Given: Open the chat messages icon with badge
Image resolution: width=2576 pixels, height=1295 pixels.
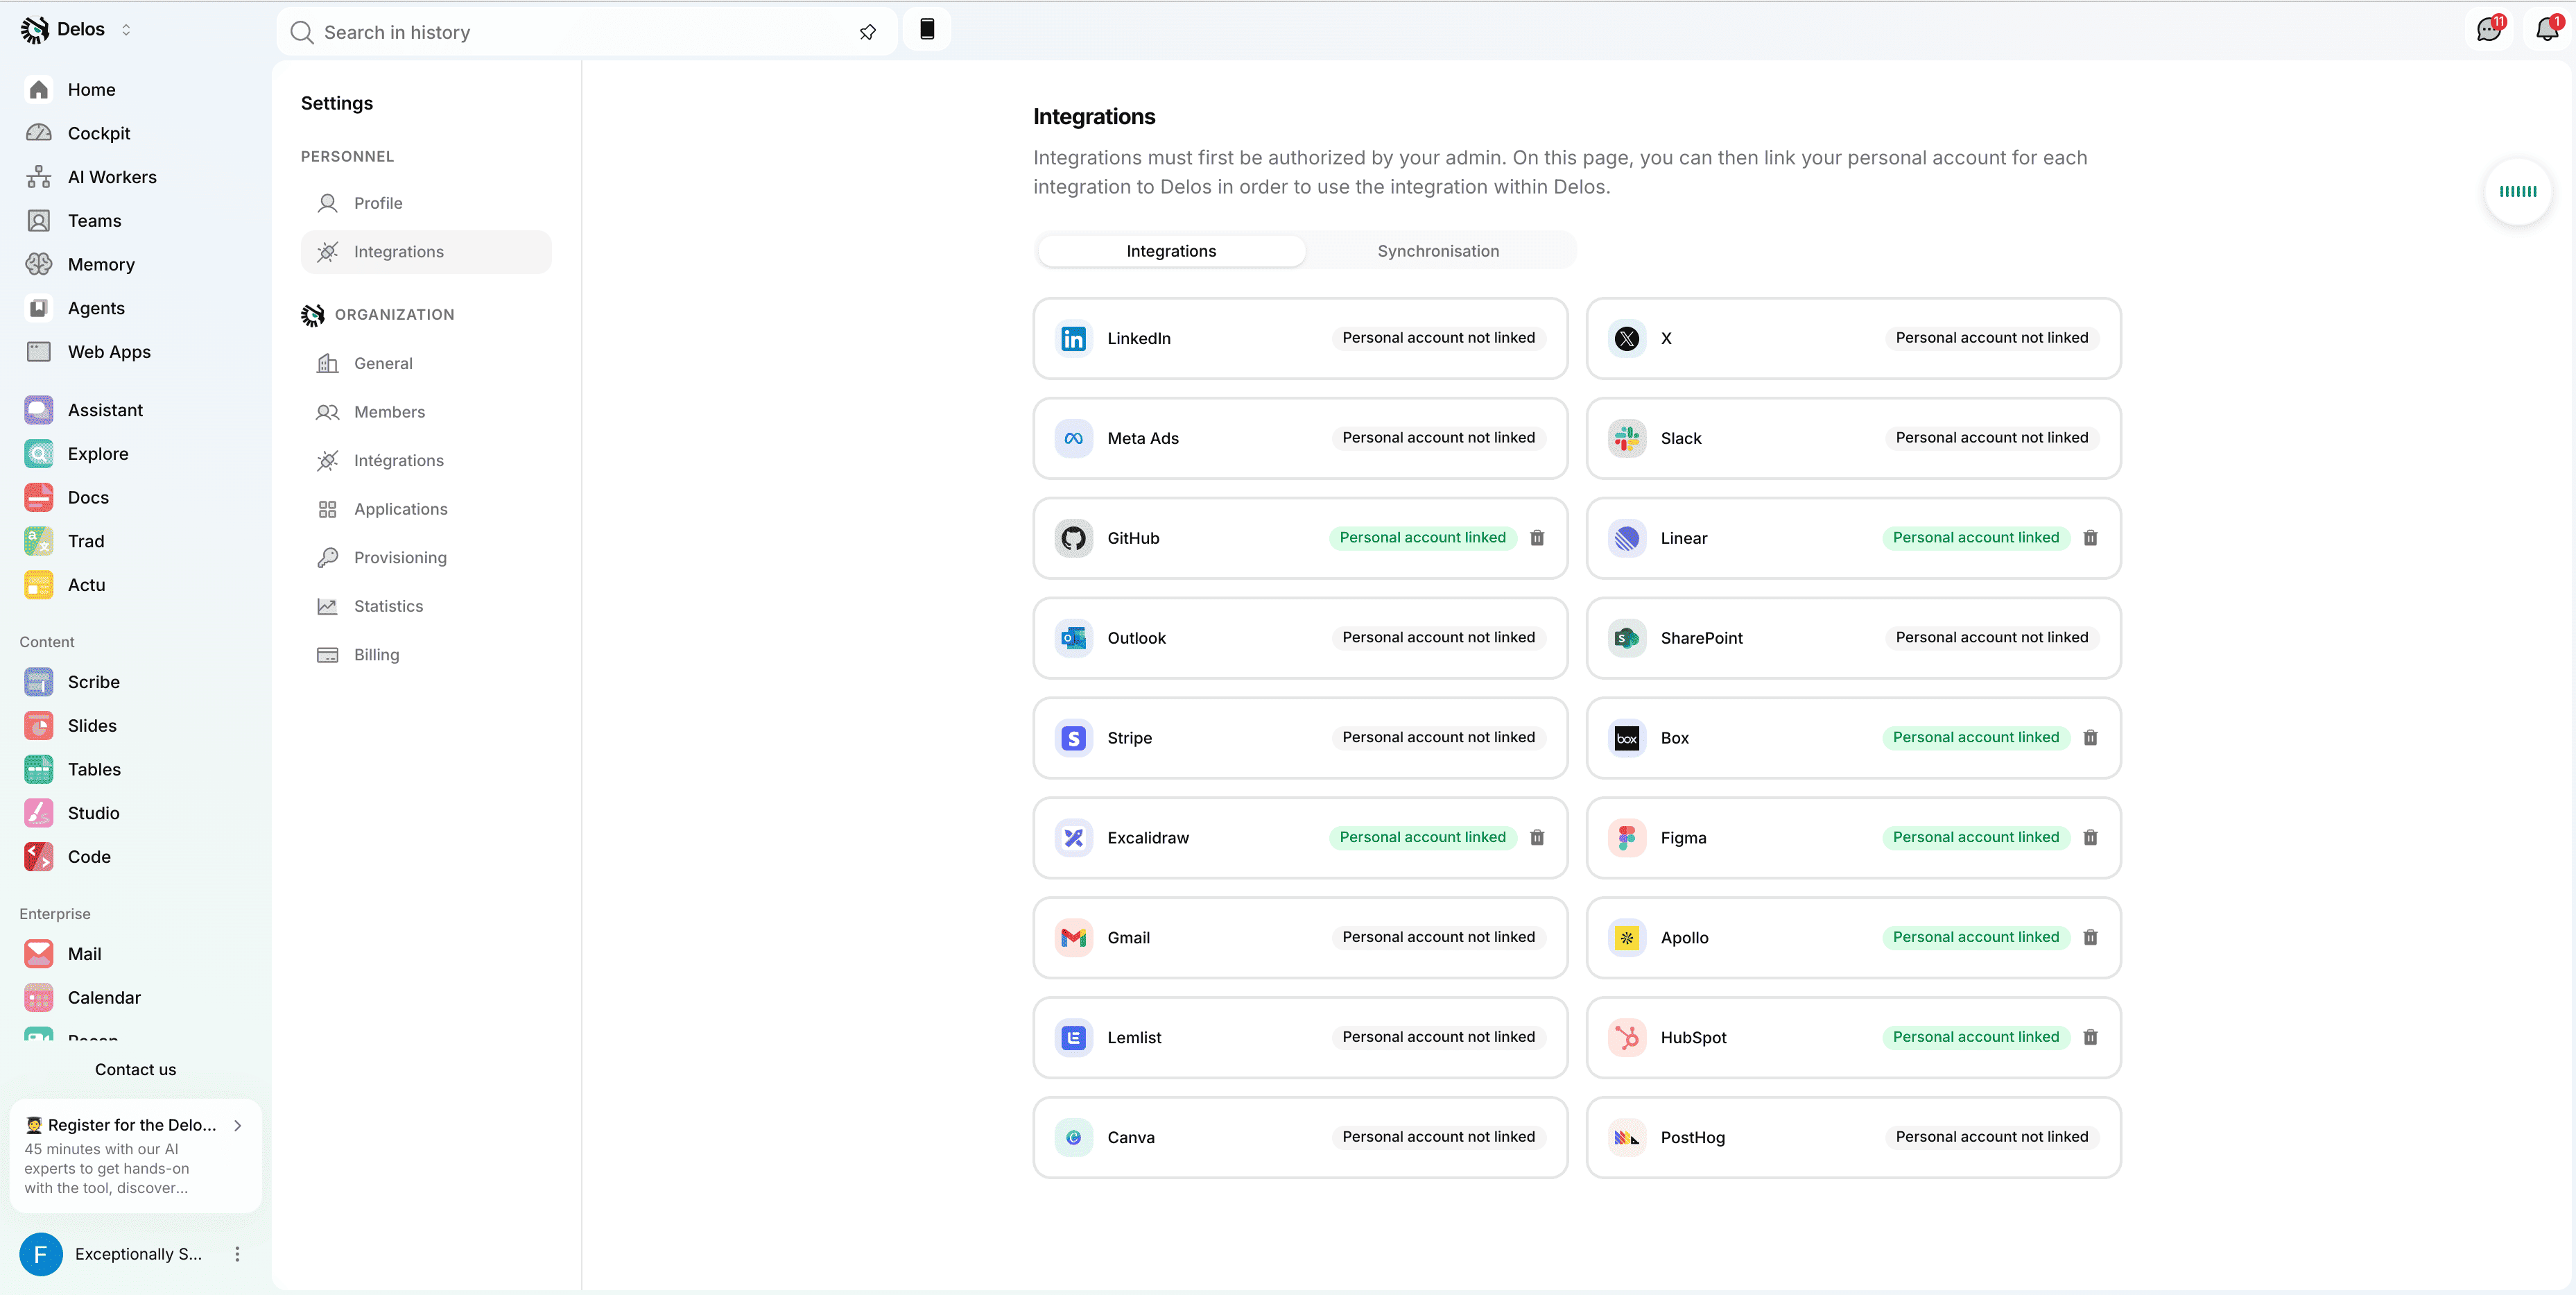Looking at the screenshot, I should tap(2489, 29).
